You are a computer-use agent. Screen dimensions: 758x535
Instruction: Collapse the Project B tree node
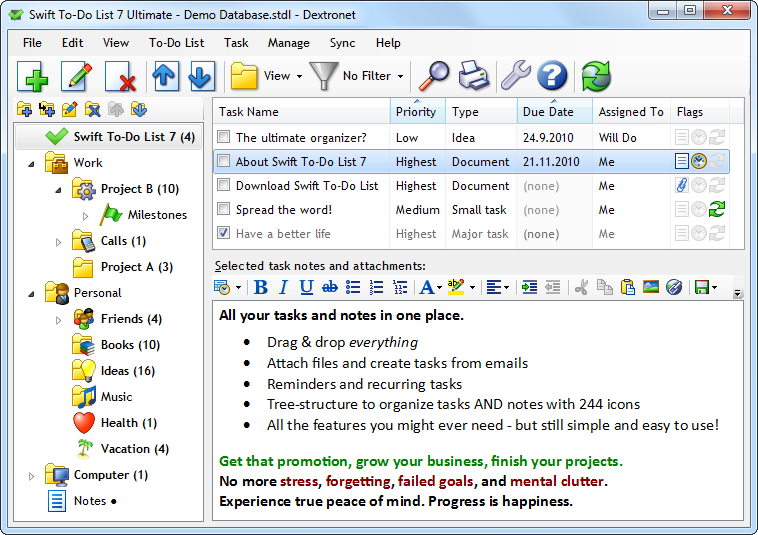[x=58, y=190]
